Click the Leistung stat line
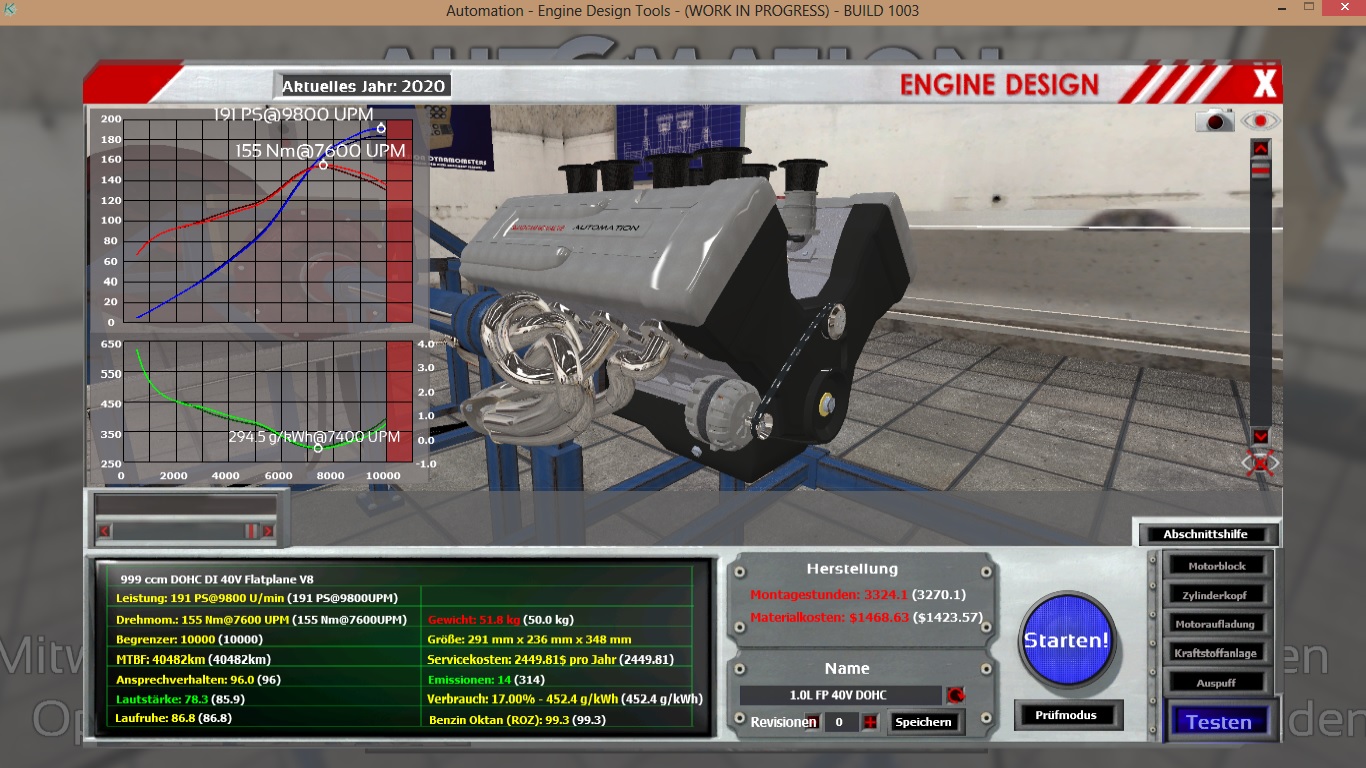 point(257,598)
